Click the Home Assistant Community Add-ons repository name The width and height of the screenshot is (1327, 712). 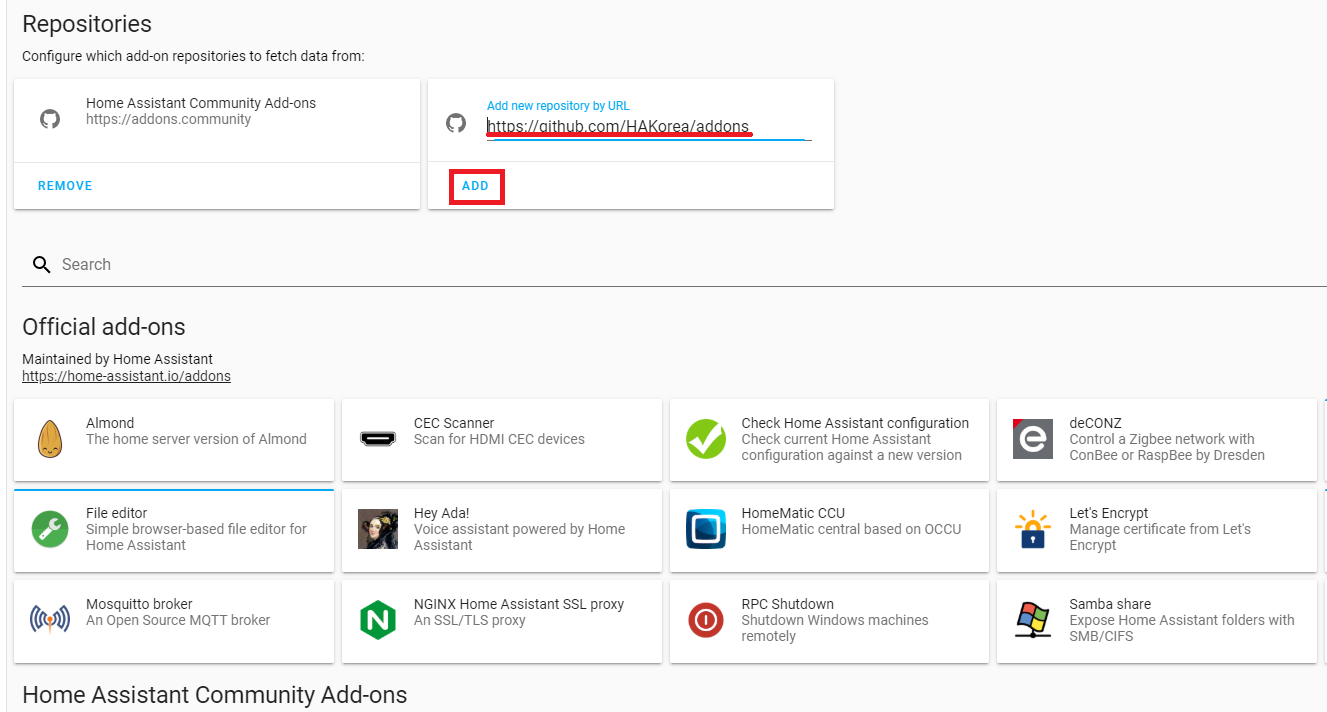point(201,103)
